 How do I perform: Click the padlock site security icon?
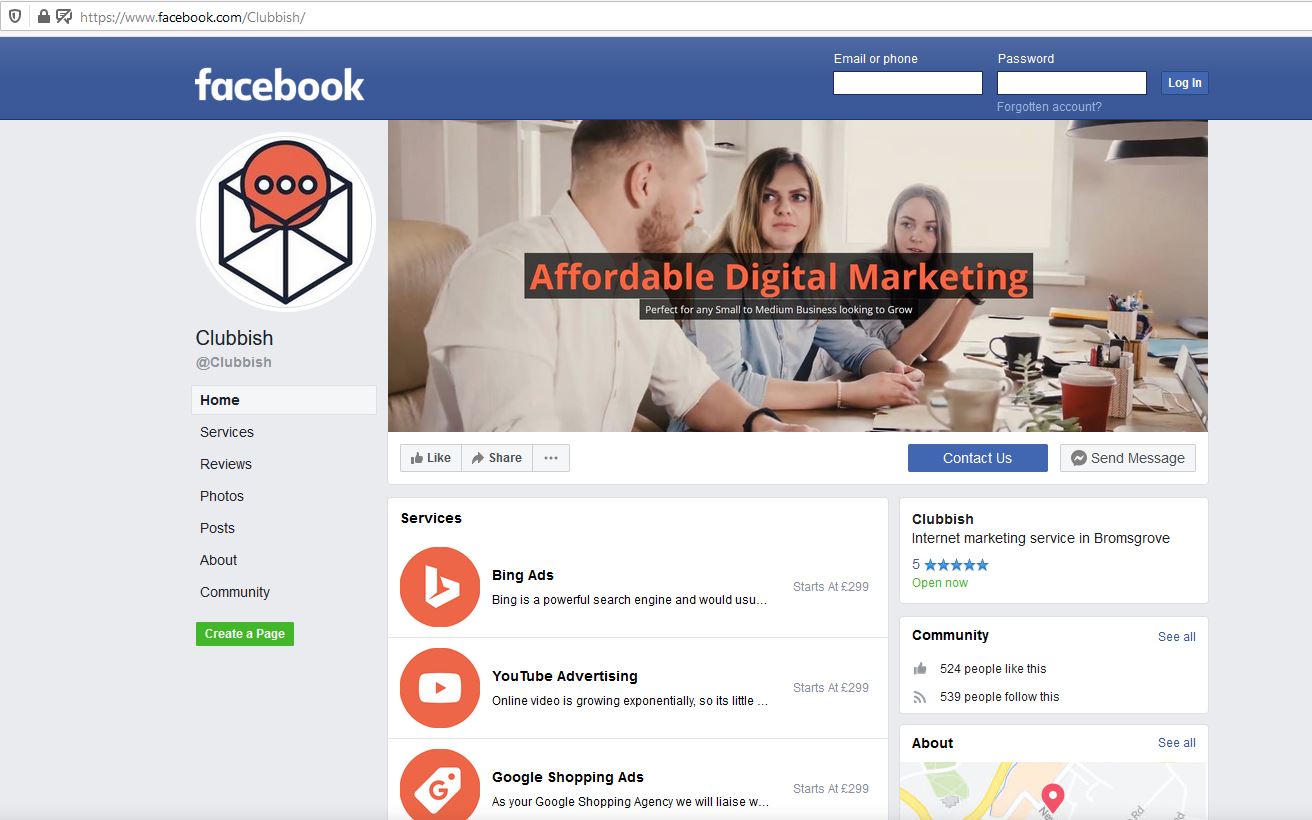(x=43, y=16)
